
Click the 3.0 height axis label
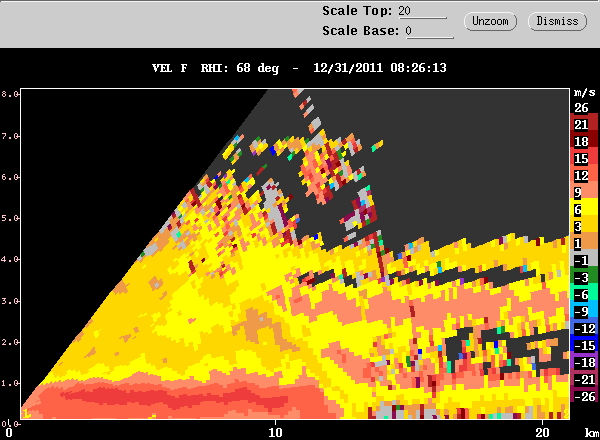point(10,301)
